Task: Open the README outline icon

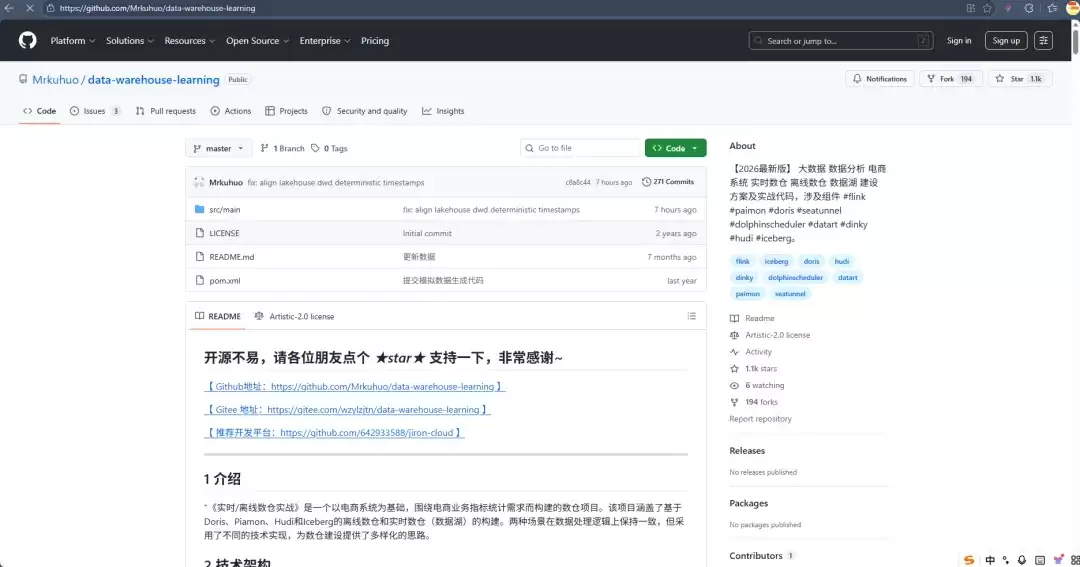Action: coord(691,316)
